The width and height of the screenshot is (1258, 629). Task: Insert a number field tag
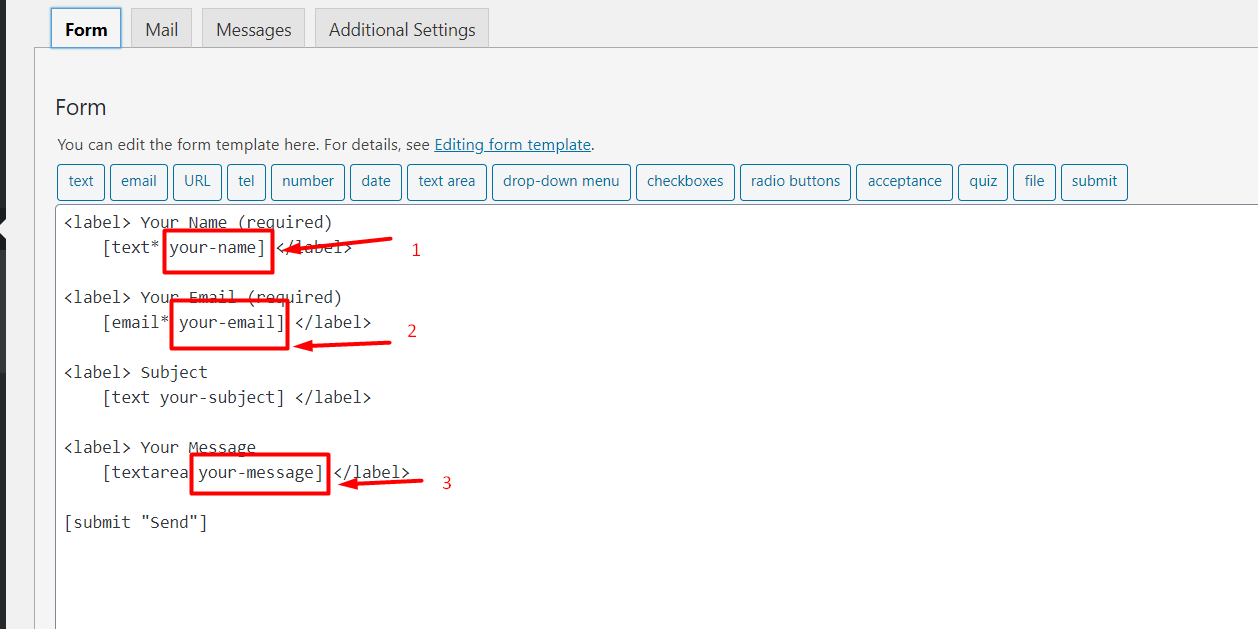click(308, 182)
